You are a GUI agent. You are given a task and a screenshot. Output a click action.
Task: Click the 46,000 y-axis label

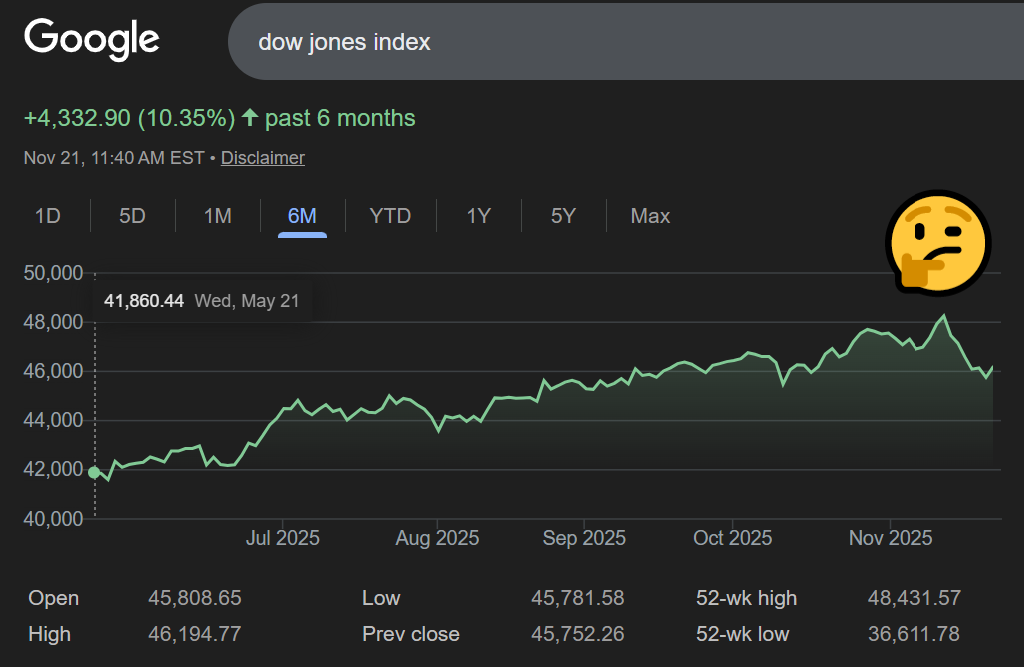[54, 371]
